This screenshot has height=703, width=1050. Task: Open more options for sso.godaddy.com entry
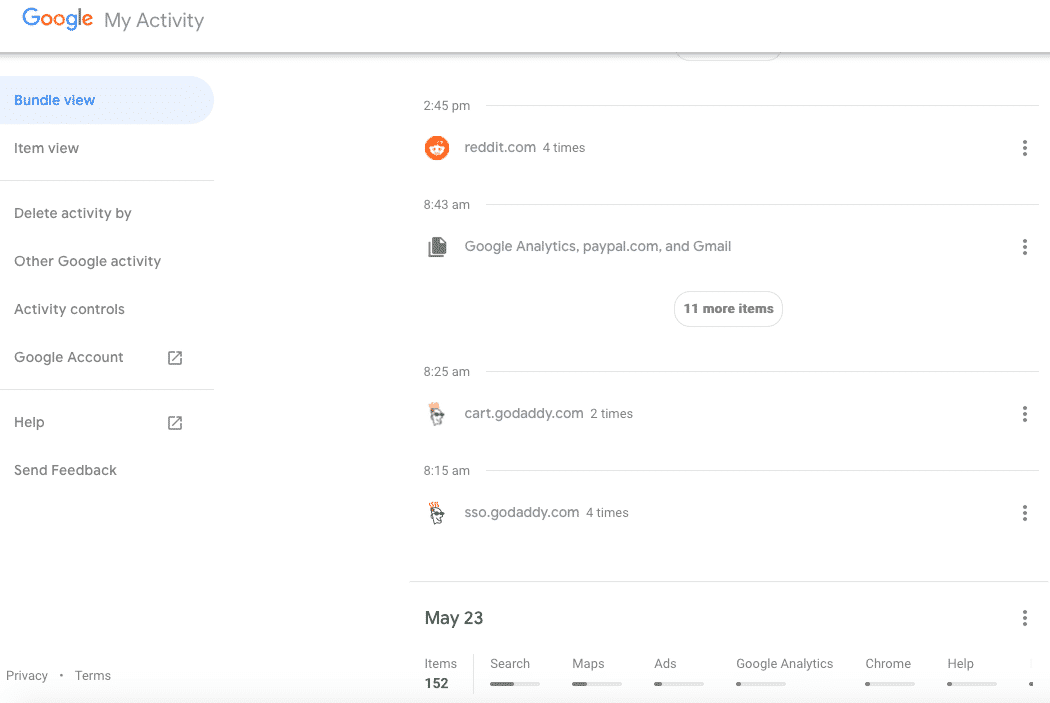coord(1025,513)
